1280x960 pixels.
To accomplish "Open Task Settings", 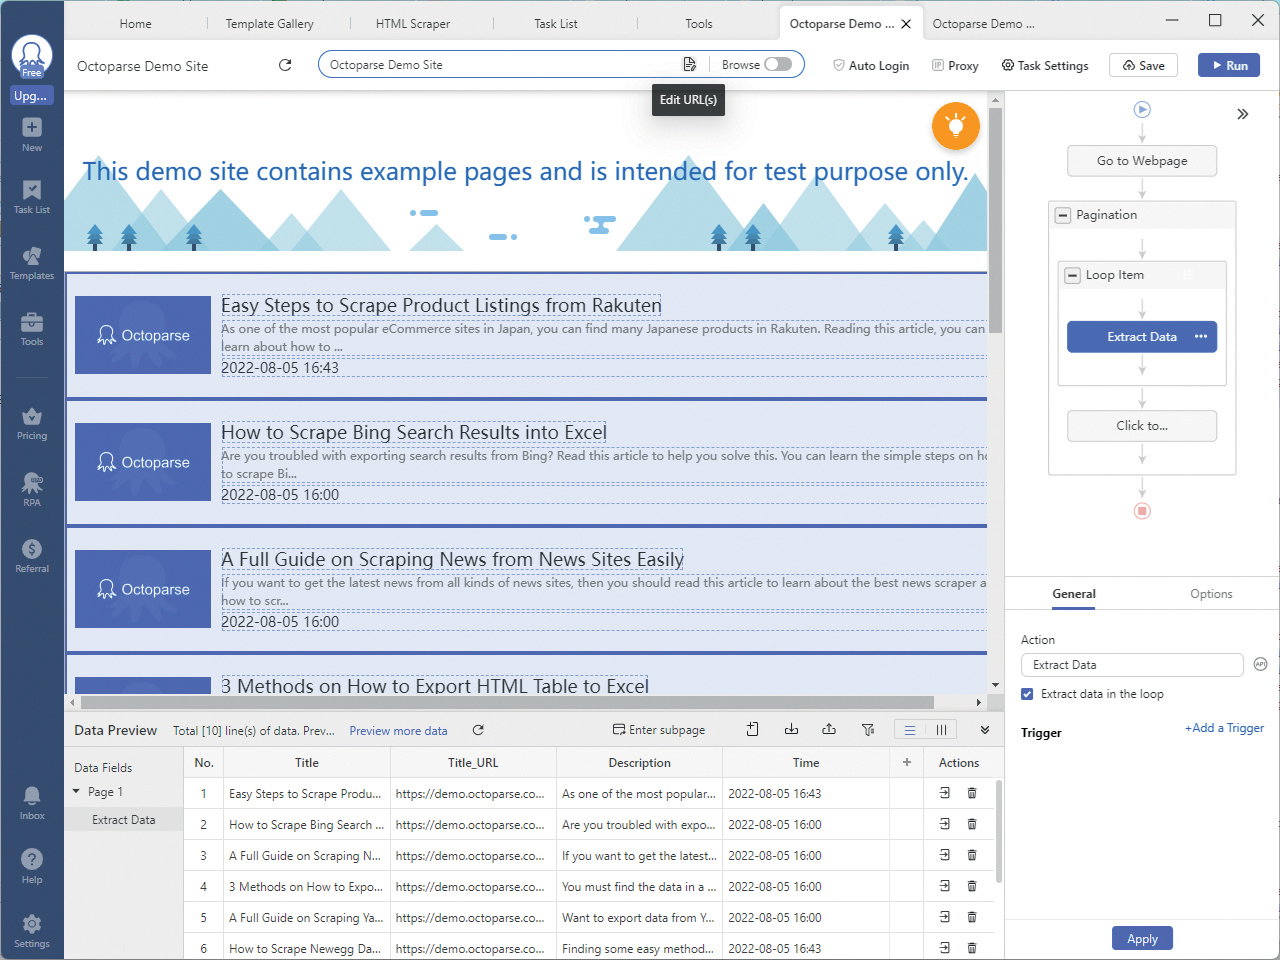I will click(x=1045, y=65).
